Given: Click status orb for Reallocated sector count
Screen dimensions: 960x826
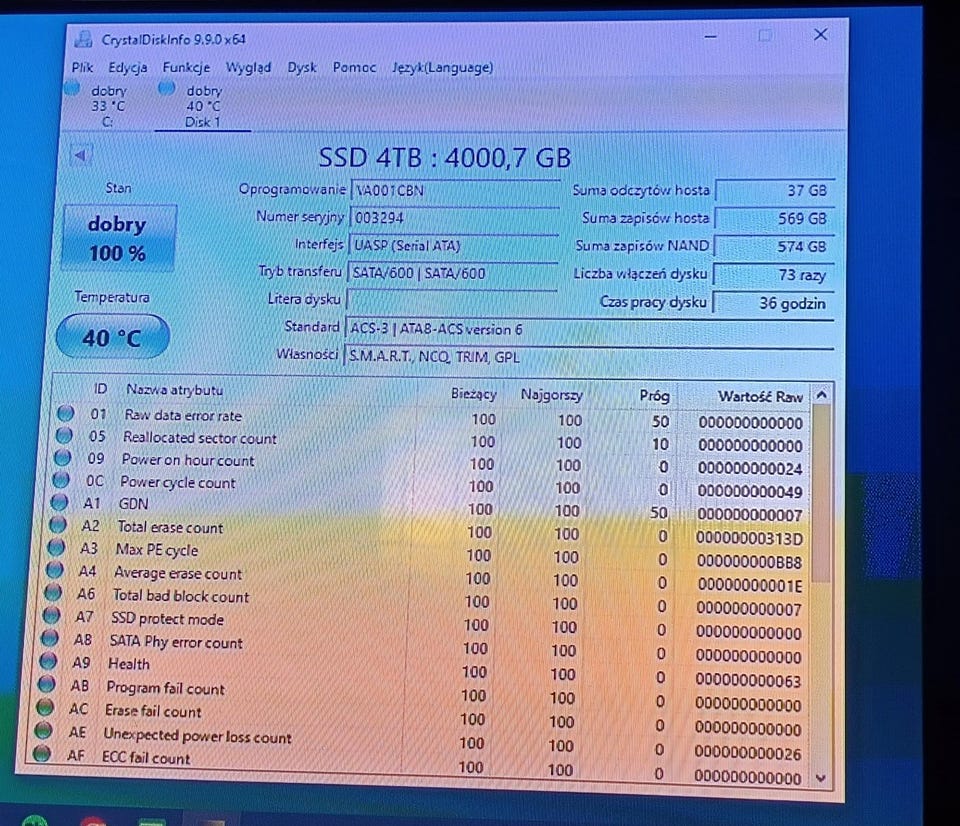Looking at the screenshot, I should (x=64, y=435).
